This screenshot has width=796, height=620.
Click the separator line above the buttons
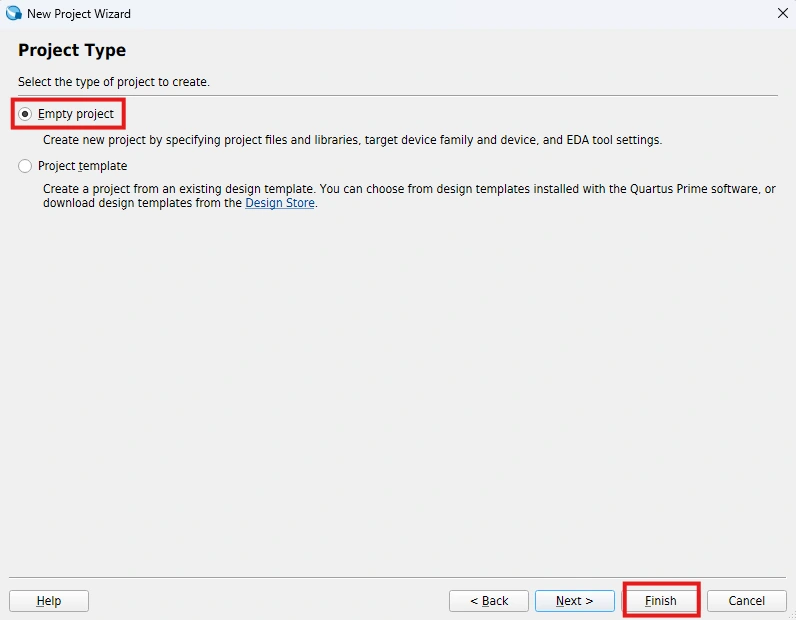[x=398, y=577]
